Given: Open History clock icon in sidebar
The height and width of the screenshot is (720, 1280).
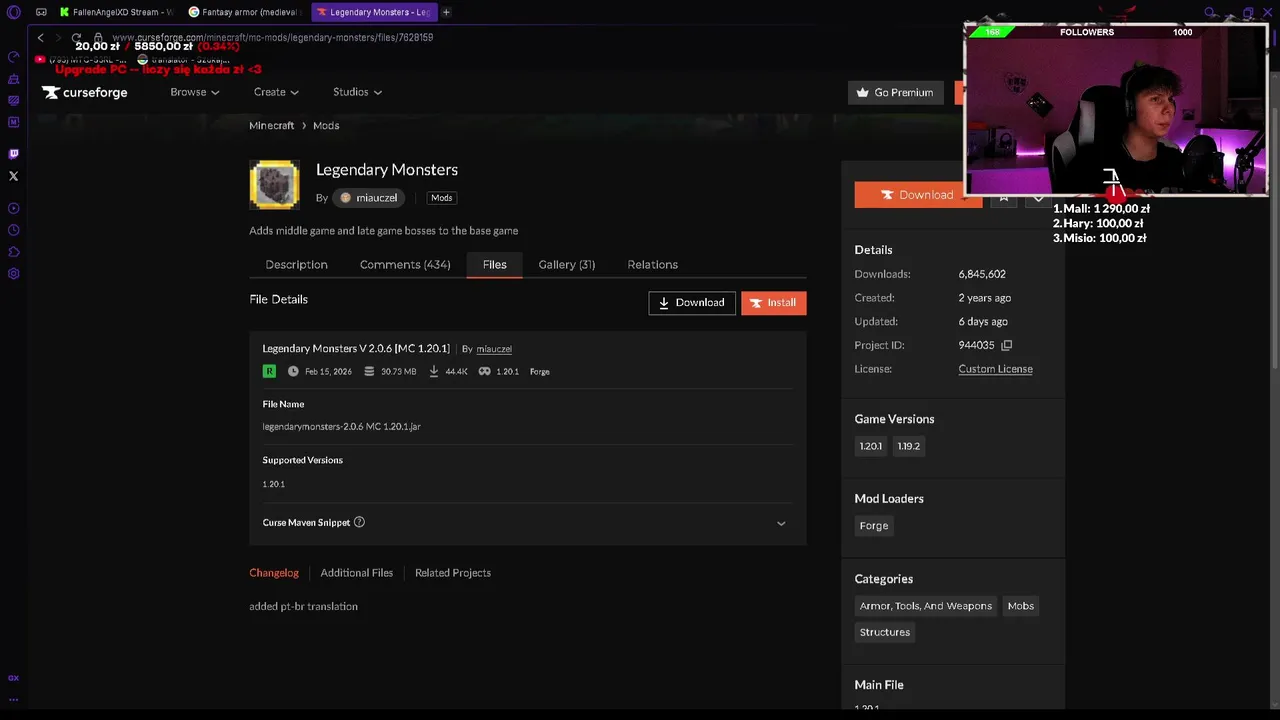Looking at the screenshot, I should click(x=13, y=230).
